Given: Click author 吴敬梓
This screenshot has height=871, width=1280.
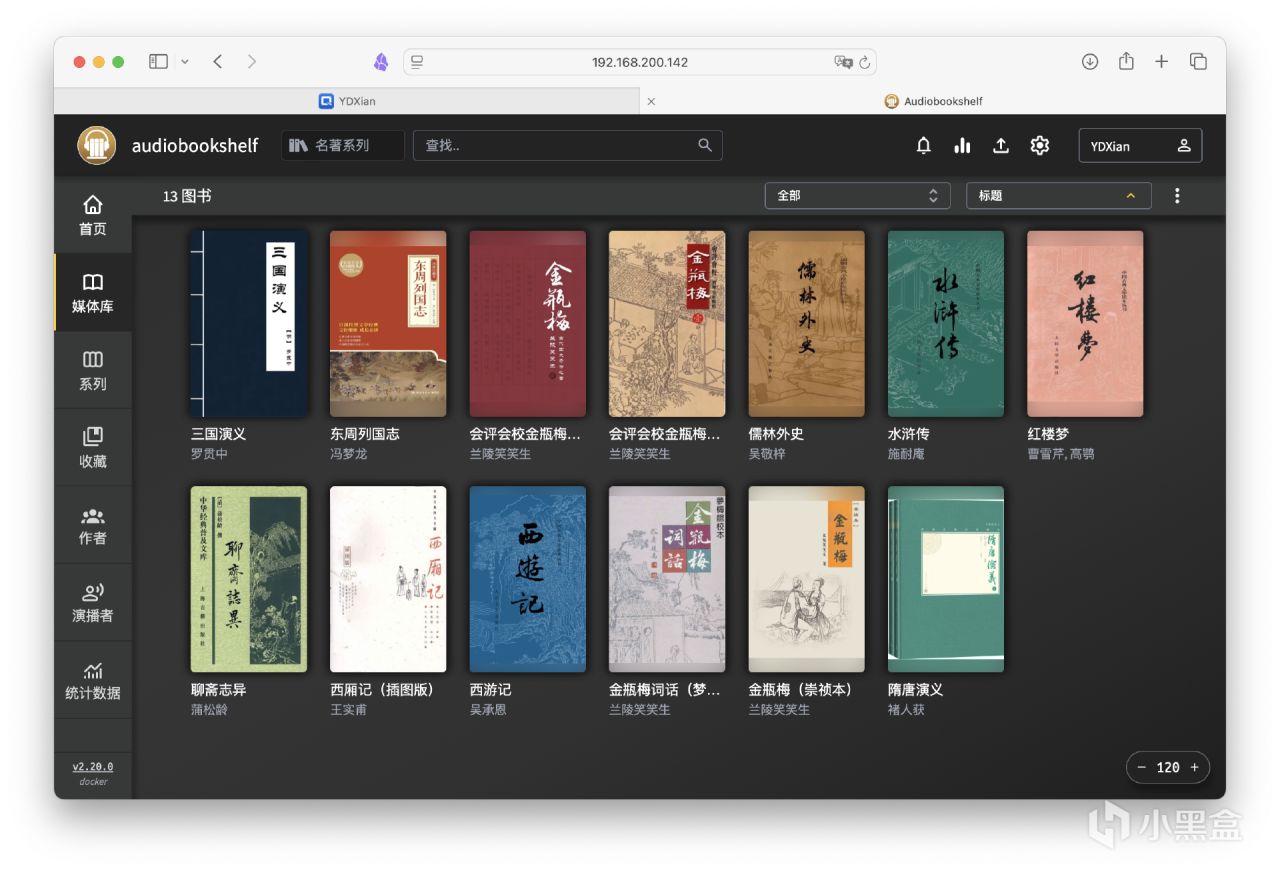Looking at the screenshot, I should 768,454.
